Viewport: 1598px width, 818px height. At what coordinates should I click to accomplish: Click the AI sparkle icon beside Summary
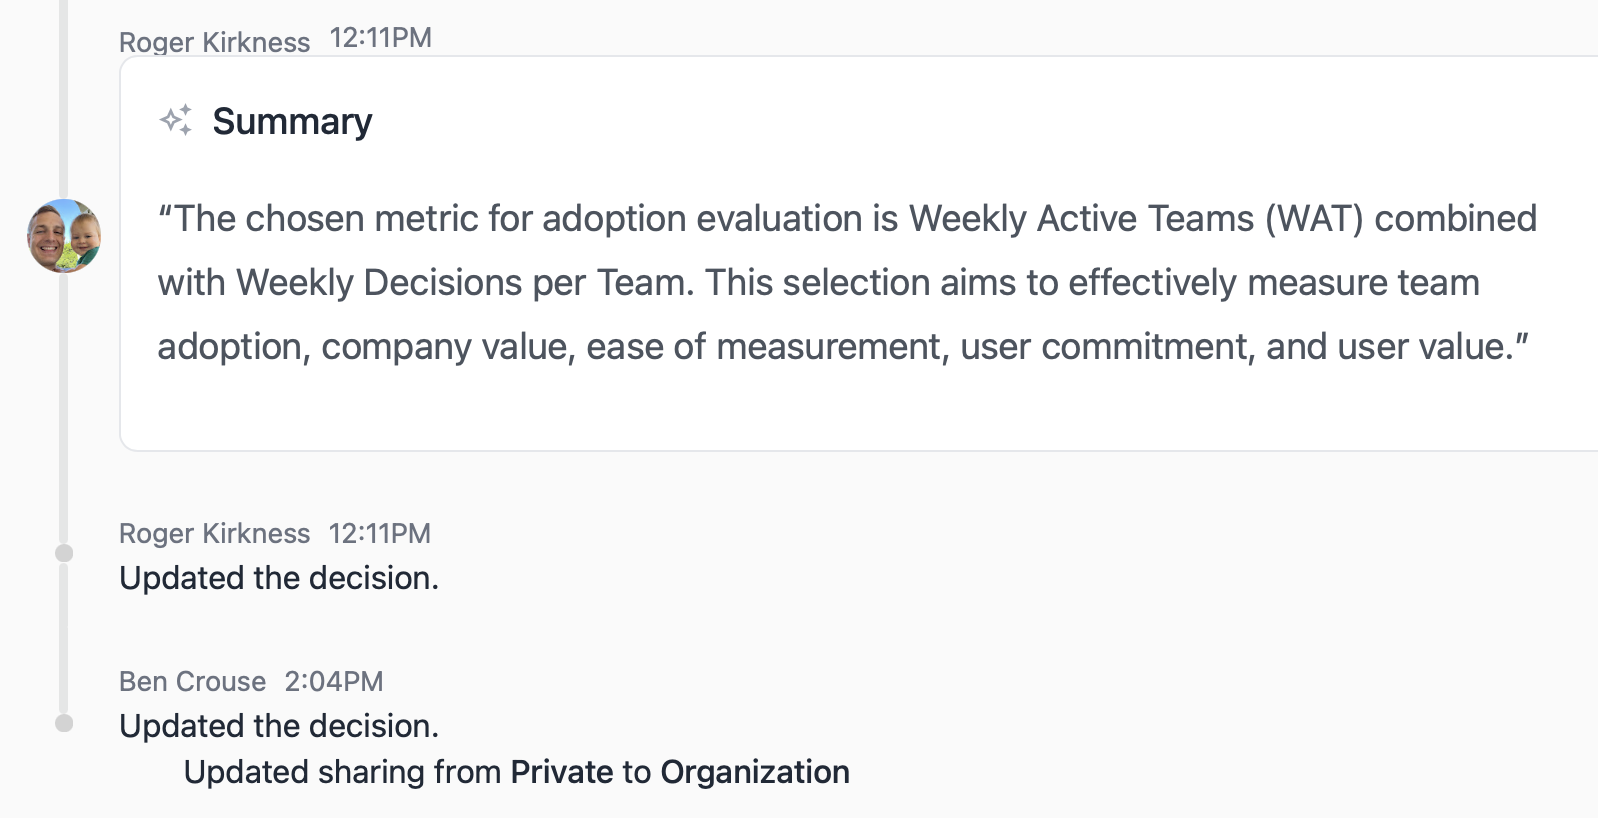pyautogui.click(x=176, y=121)
